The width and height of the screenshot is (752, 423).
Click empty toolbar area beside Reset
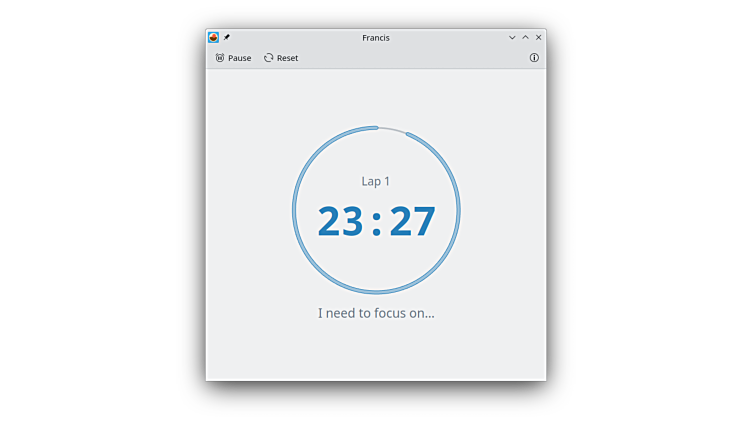click(x=412, y=58)
